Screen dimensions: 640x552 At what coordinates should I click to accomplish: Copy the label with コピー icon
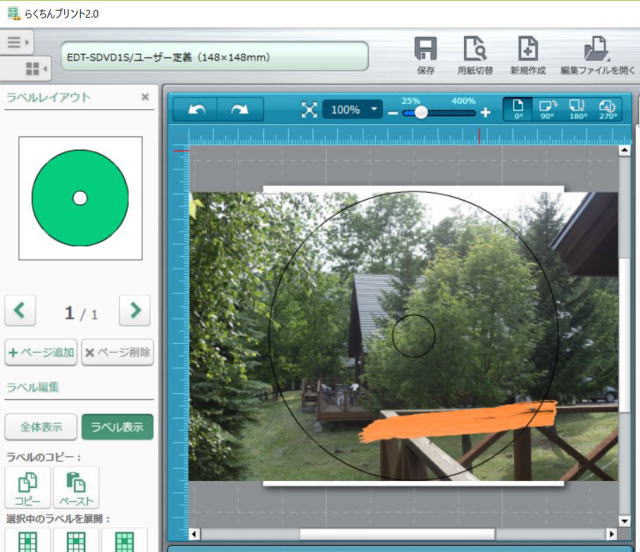pyautogui.click(x=28, y=485)
